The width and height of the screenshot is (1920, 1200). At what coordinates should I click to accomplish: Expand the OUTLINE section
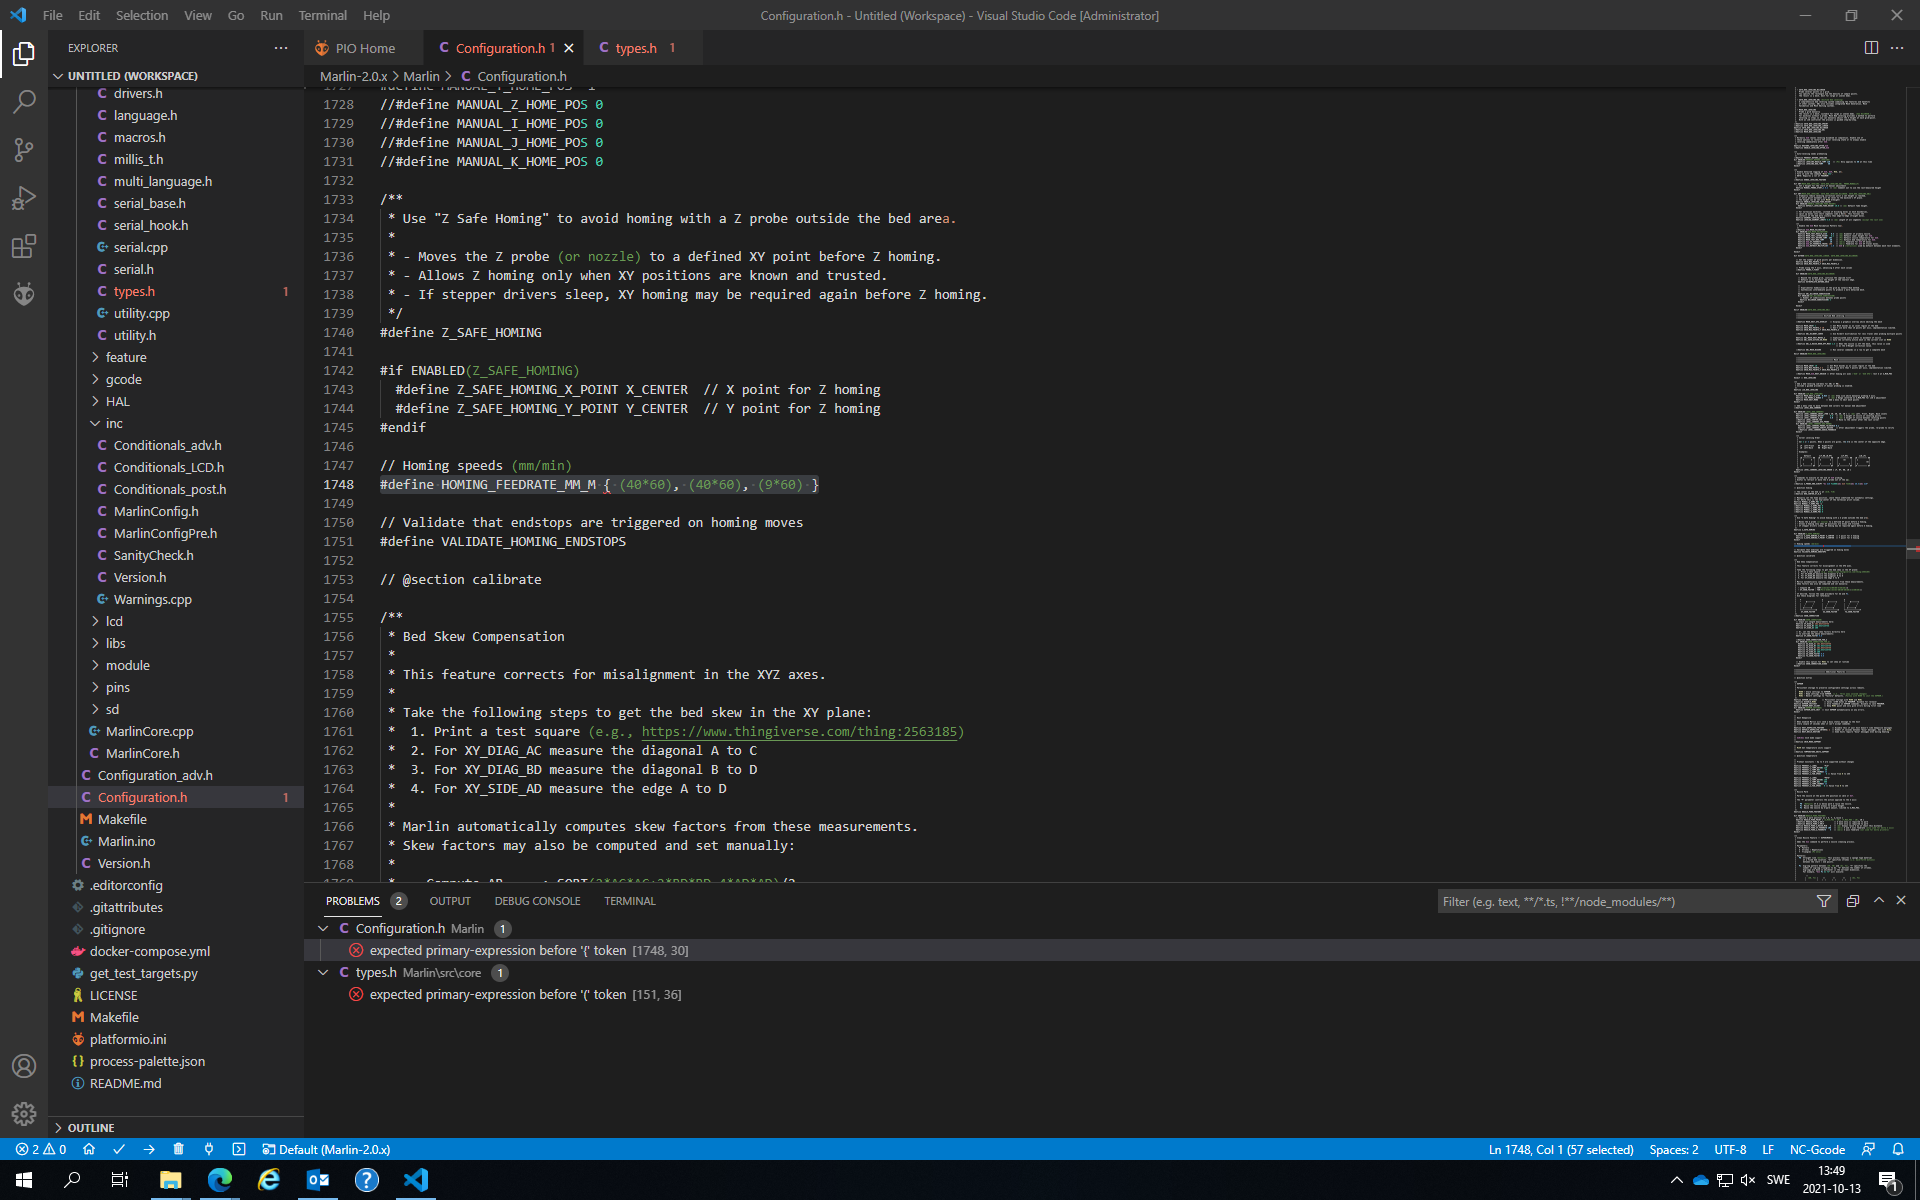pyautogui.click(x=90, y=1127)
